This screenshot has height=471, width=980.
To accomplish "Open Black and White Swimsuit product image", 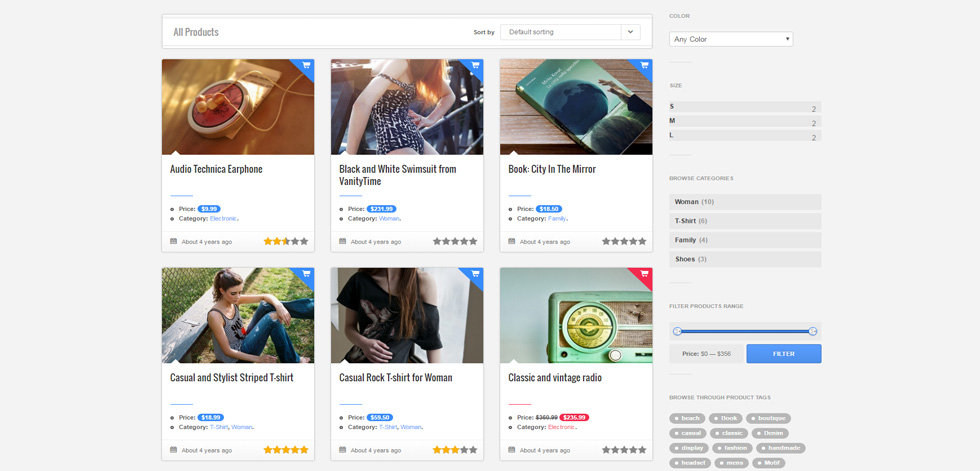I will click(407, 107).
